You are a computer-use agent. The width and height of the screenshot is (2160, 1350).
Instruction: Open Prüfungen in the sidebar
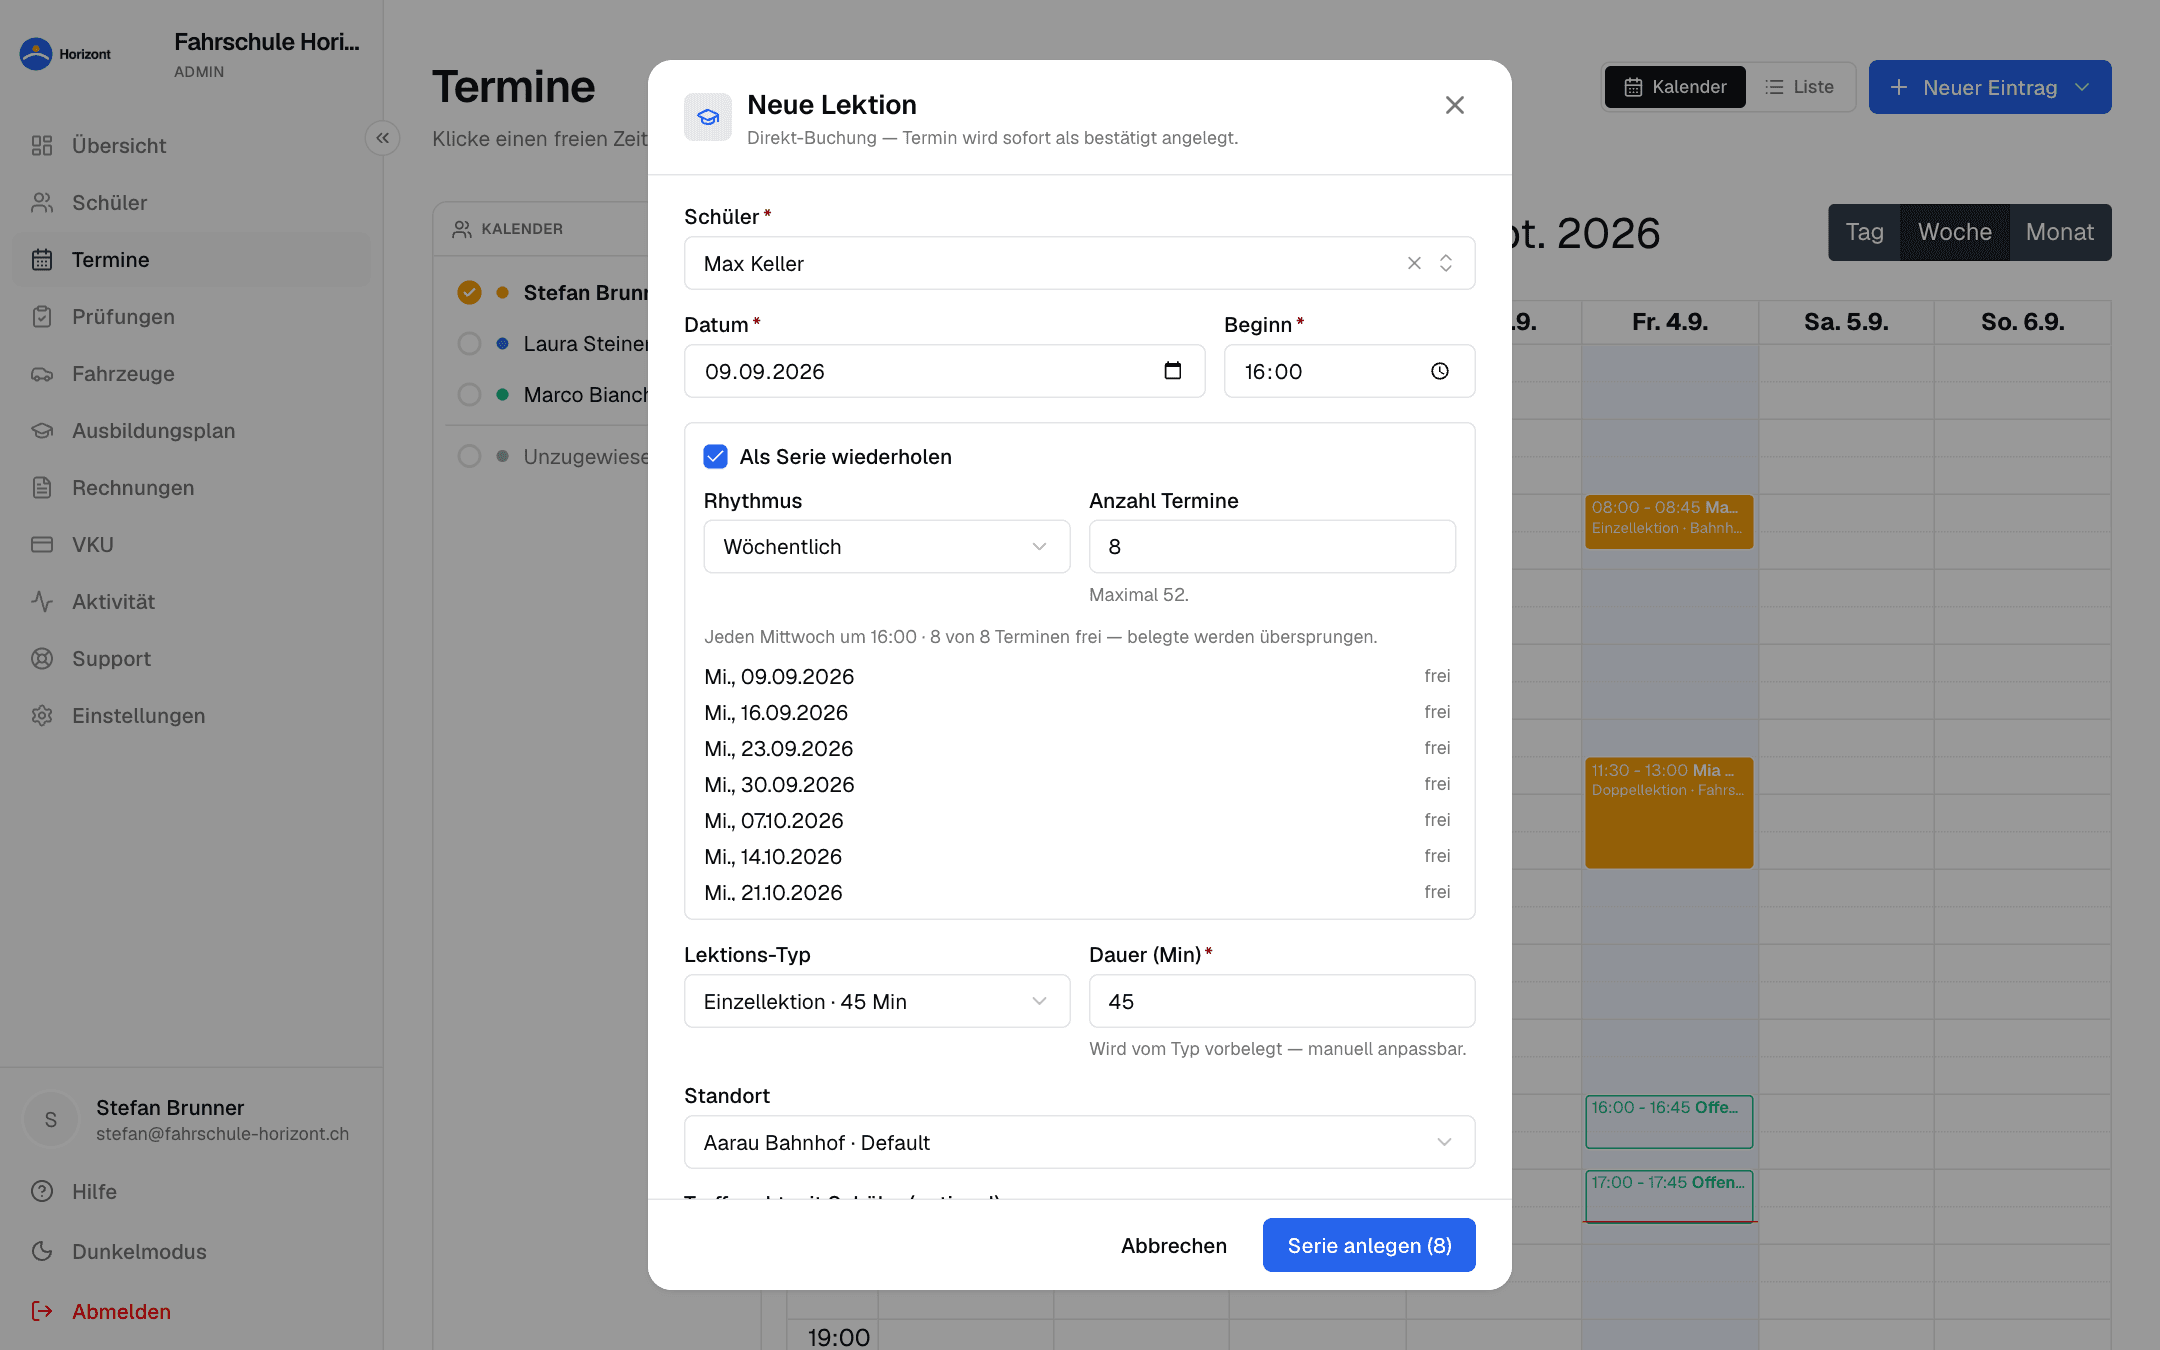point(191,317)
